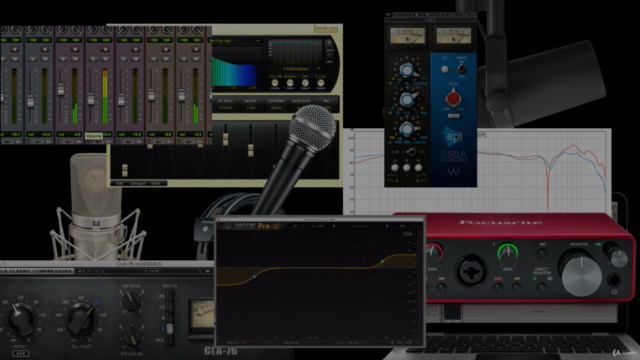Click the Focusrite headphone volume knob

point(619,259)
